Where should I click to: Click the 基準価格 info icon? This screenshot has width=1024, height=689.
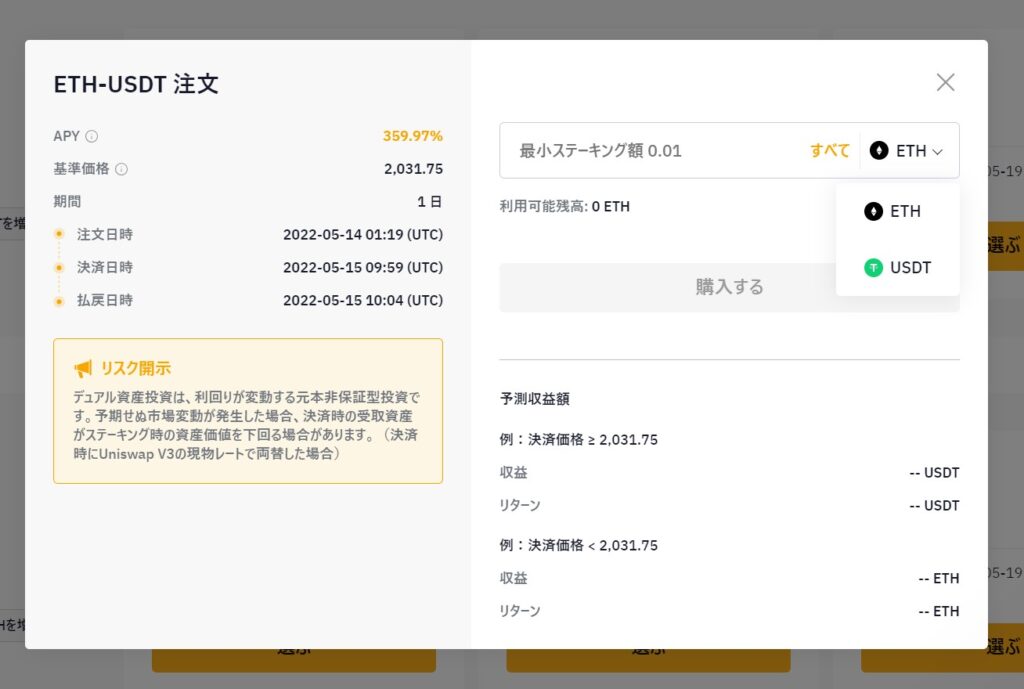click(121, 169)
